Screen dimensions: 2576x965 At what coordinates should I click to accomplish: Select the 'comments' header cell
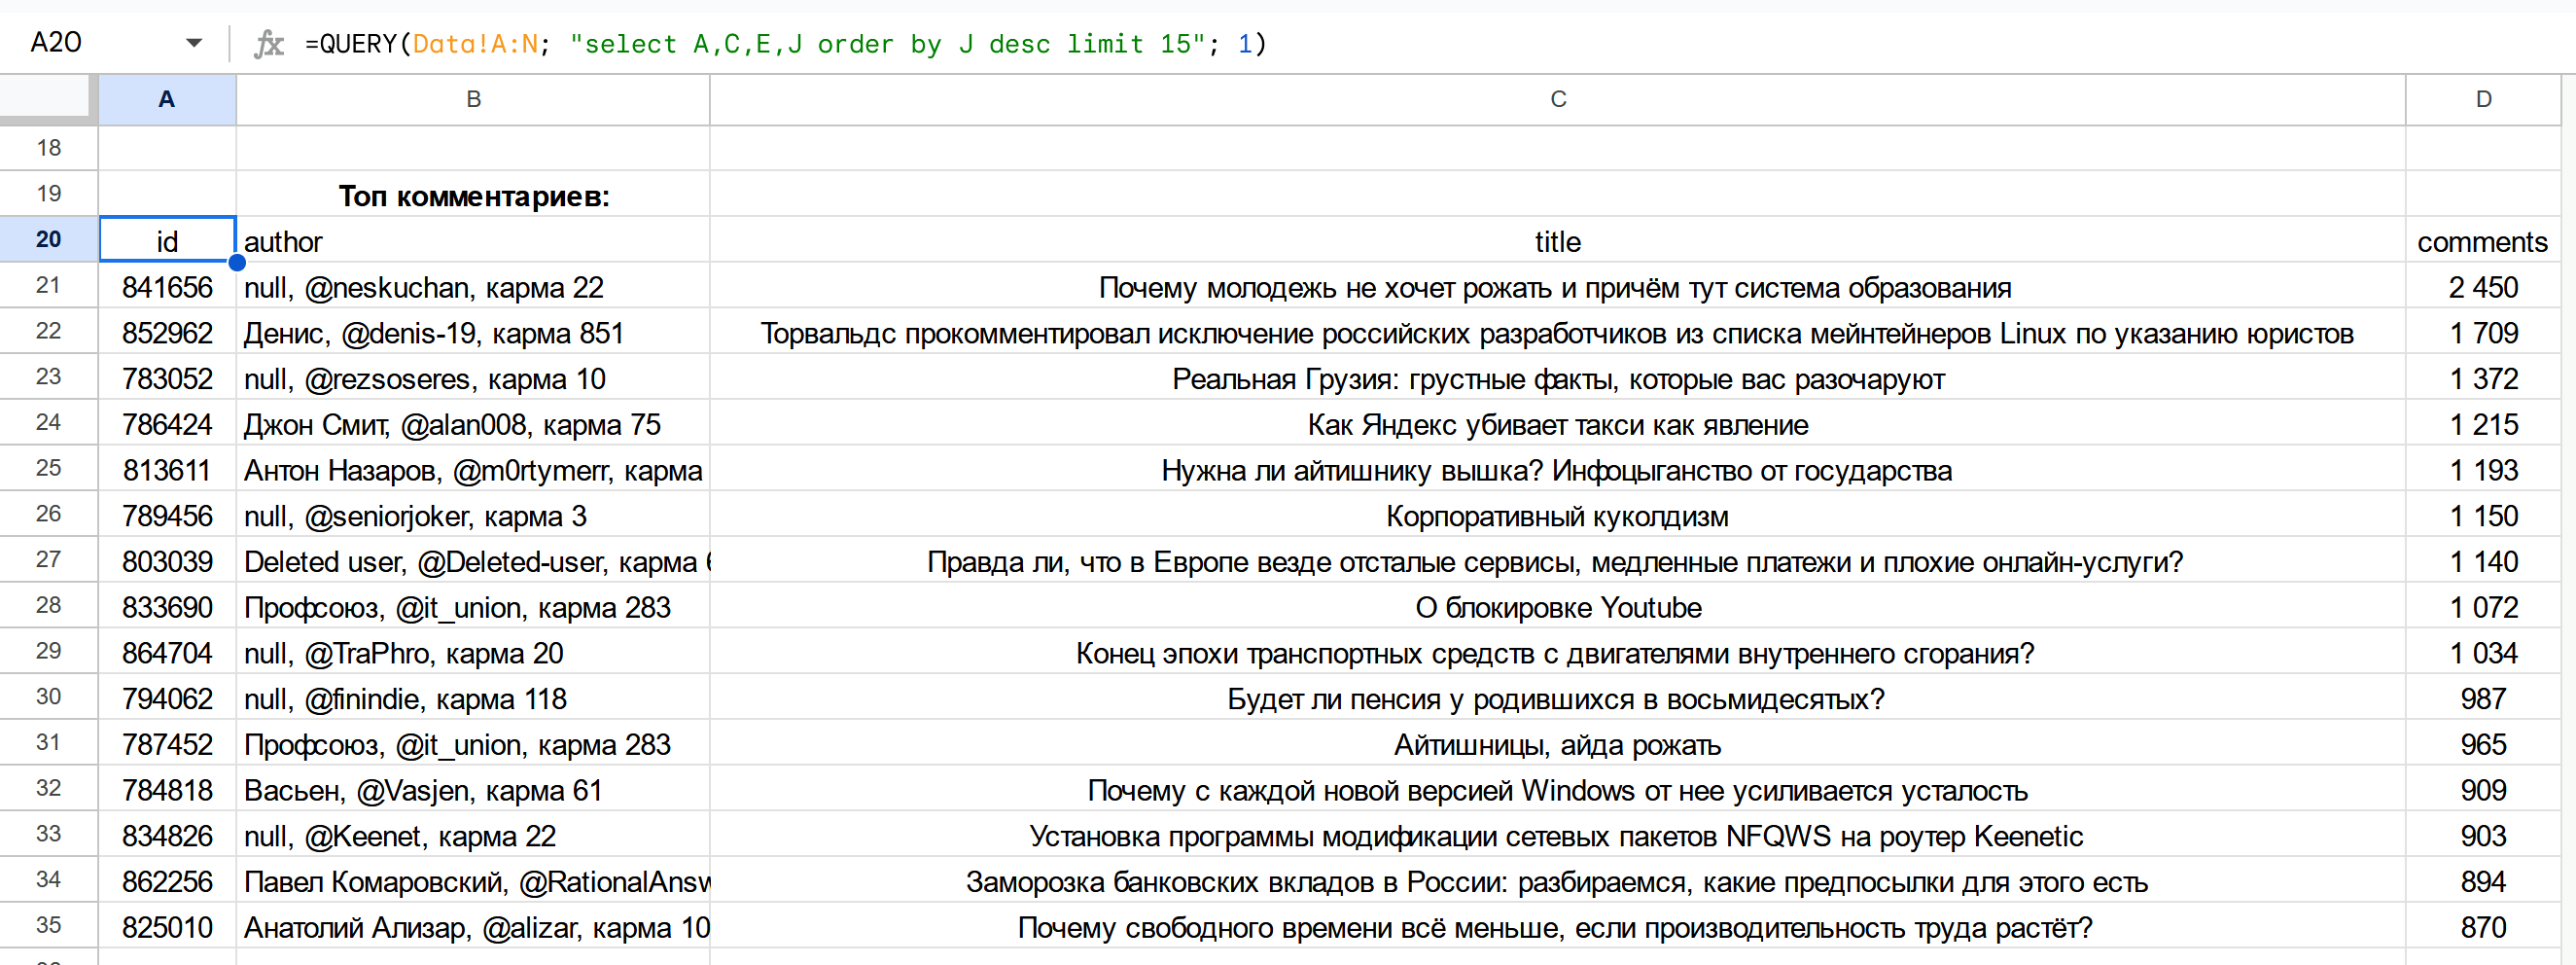coord(2482,242)
